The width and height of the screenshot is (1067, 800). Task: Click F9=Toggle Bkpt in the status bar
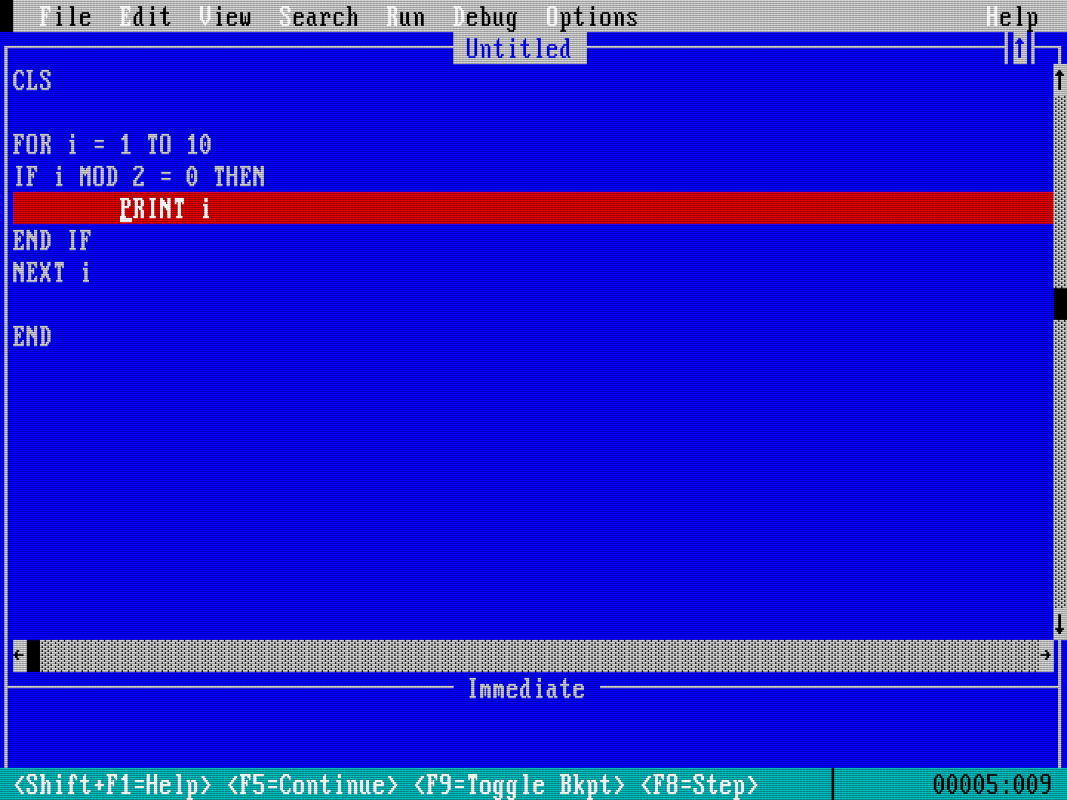pos(520,785)
